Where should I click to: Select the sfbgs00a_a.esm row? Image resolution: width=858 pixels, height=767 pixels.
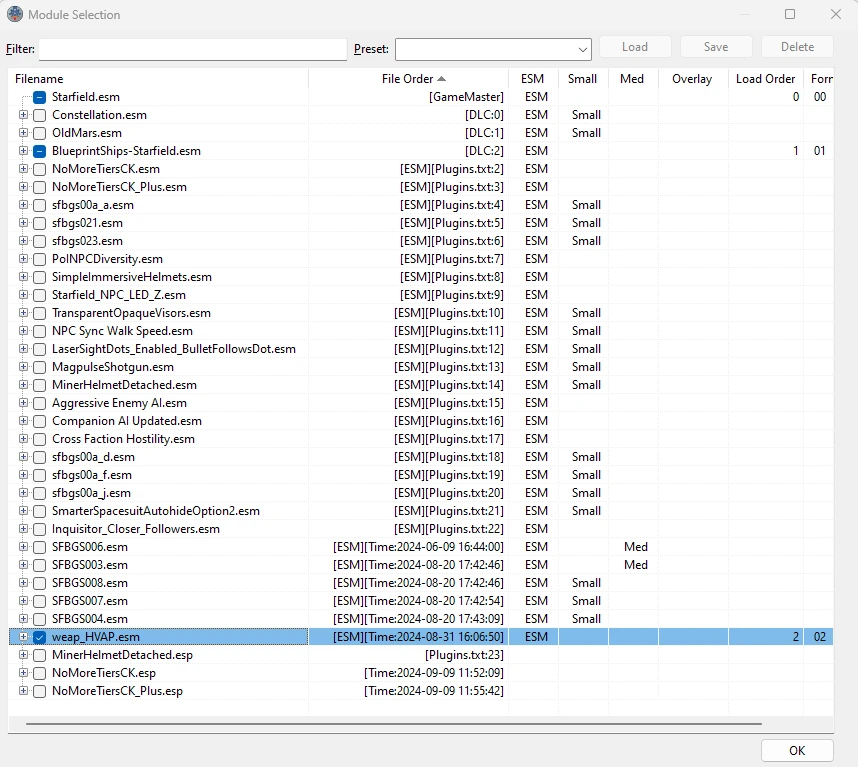pos(421,205)
